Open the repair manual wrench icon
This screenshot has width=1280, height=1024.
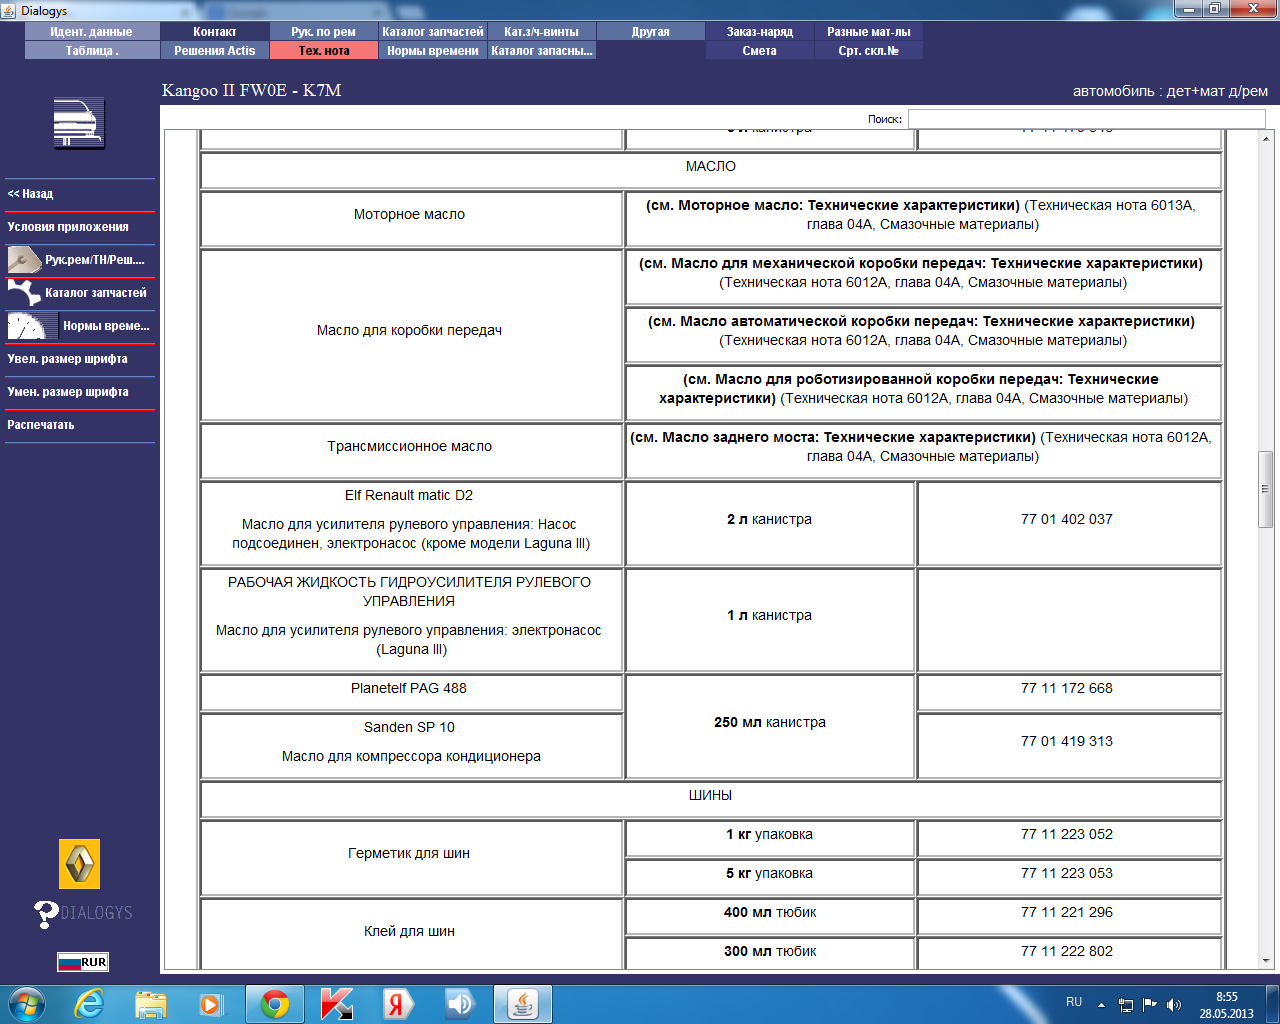(24, 260)
